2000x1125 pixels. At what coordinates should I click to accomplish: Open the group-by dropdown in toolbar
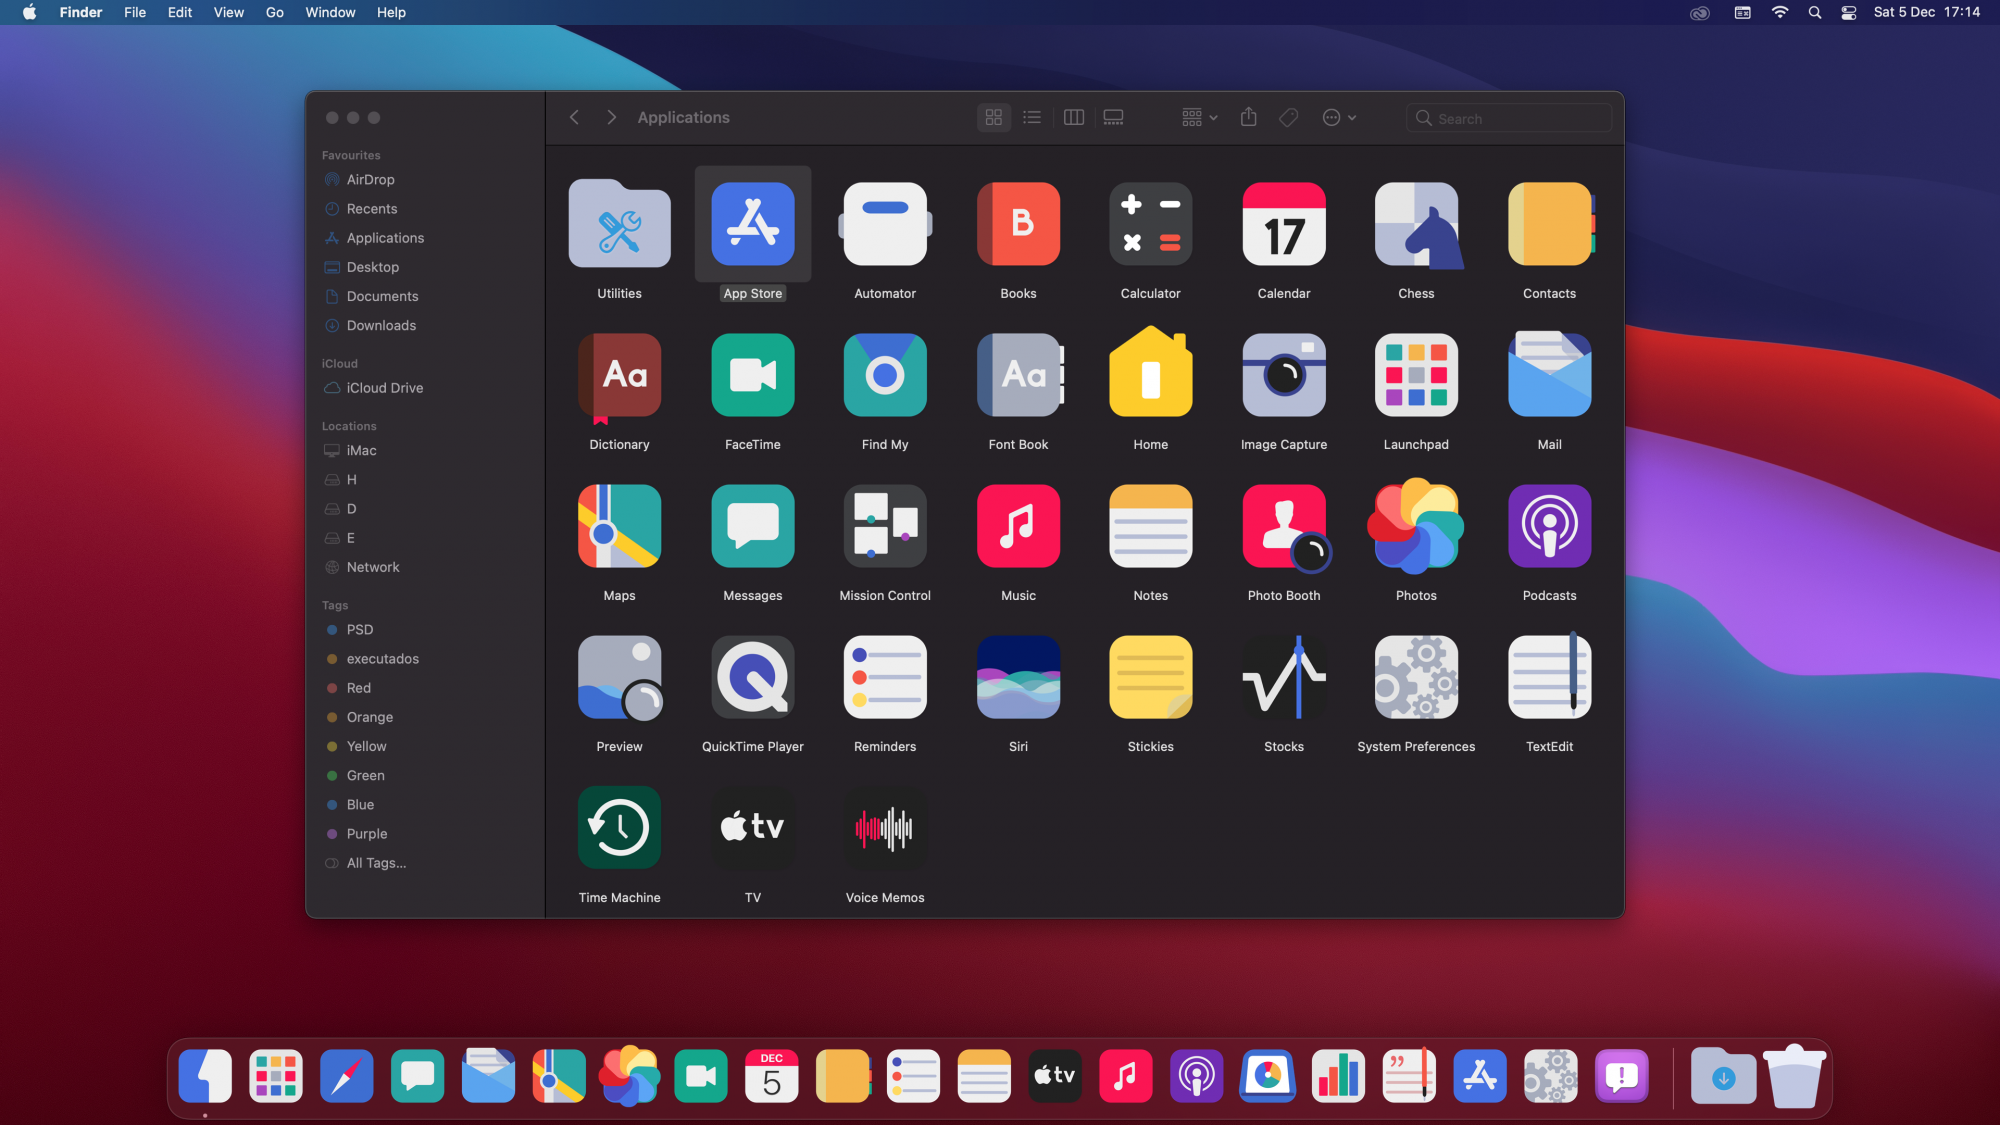click(1199, 118)
